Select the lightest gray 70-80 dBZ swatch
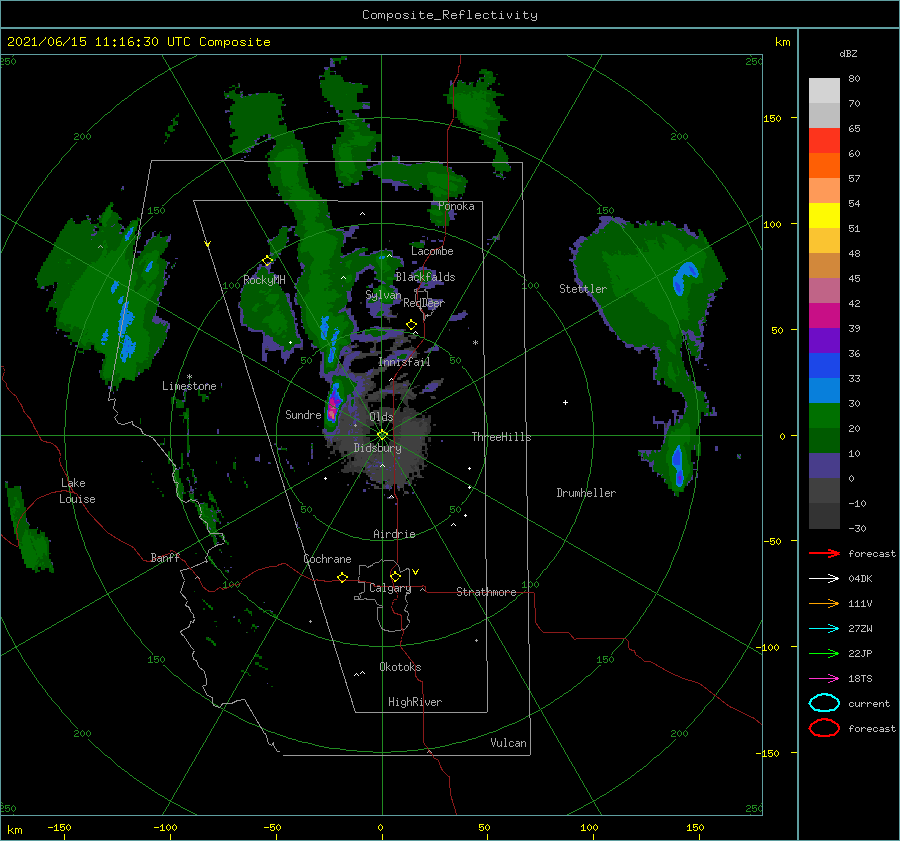 [x=824, y=91]
